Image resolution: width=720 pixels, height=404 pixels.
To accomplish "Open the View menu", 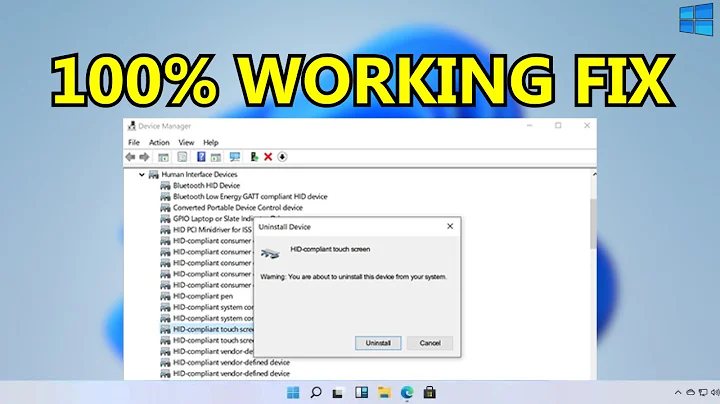I will click(186, 142).
